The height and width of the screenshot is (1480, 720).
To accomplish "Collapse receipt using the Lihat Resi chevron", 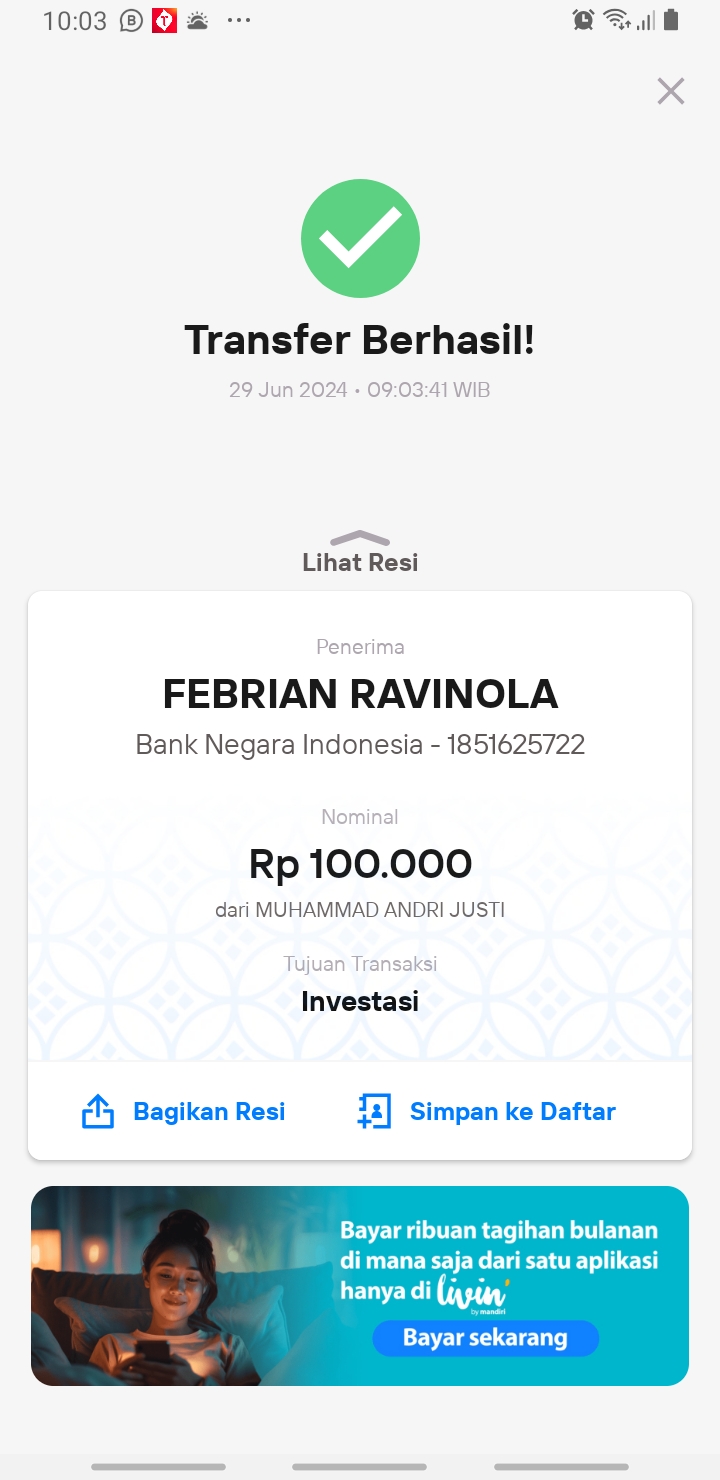I will tap(360, 538).
